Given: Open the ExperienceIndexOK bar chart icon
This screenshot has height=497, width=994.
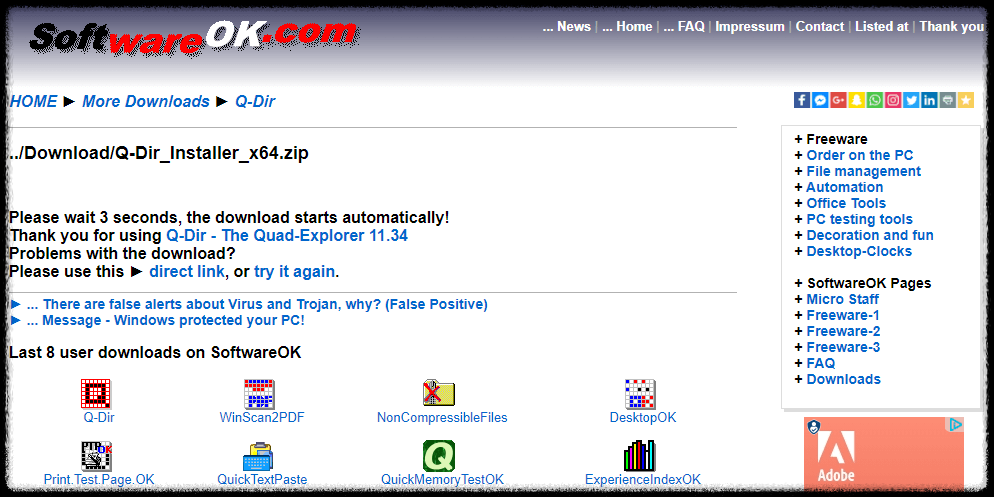Looking at the screenshot, I should pos(640,456).
